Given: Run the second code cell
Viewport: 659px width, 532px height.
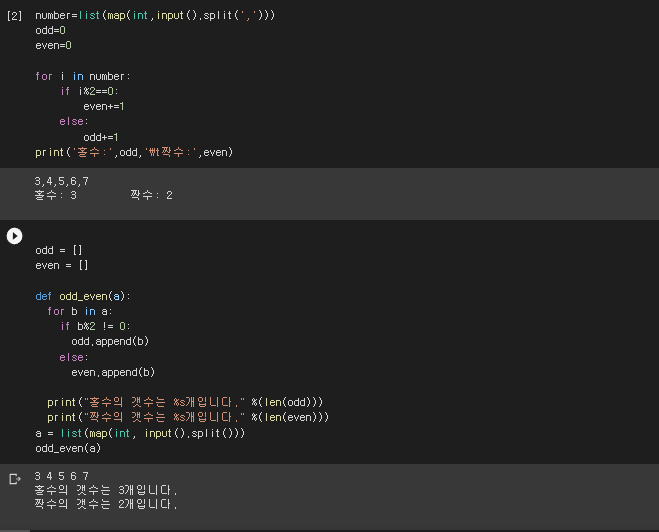Looking at the screenshot, I should tap(14, 236).
